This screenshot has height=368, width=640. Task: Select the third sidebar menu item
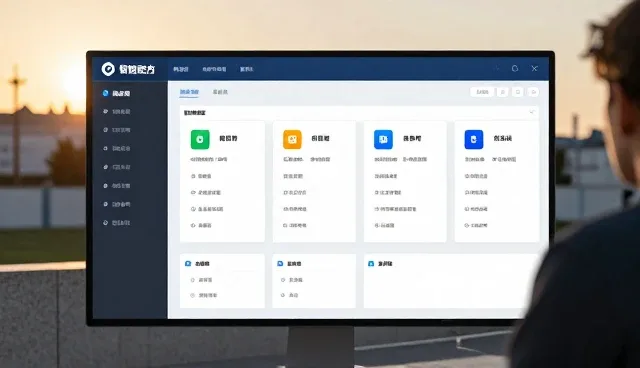(x=117, y=130)
